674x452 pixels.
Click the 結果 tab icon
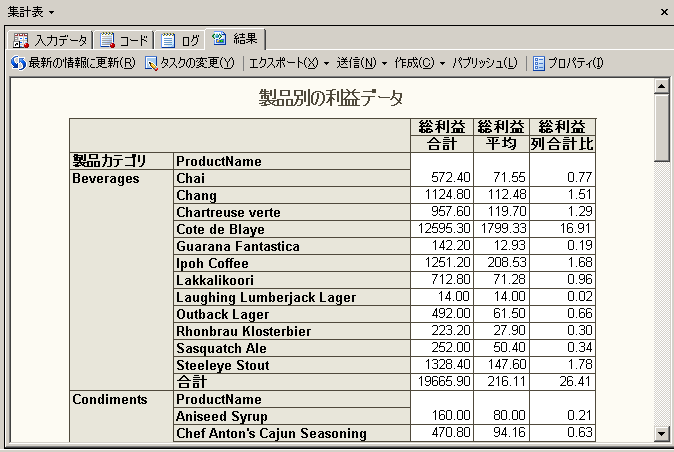(219, 40)
